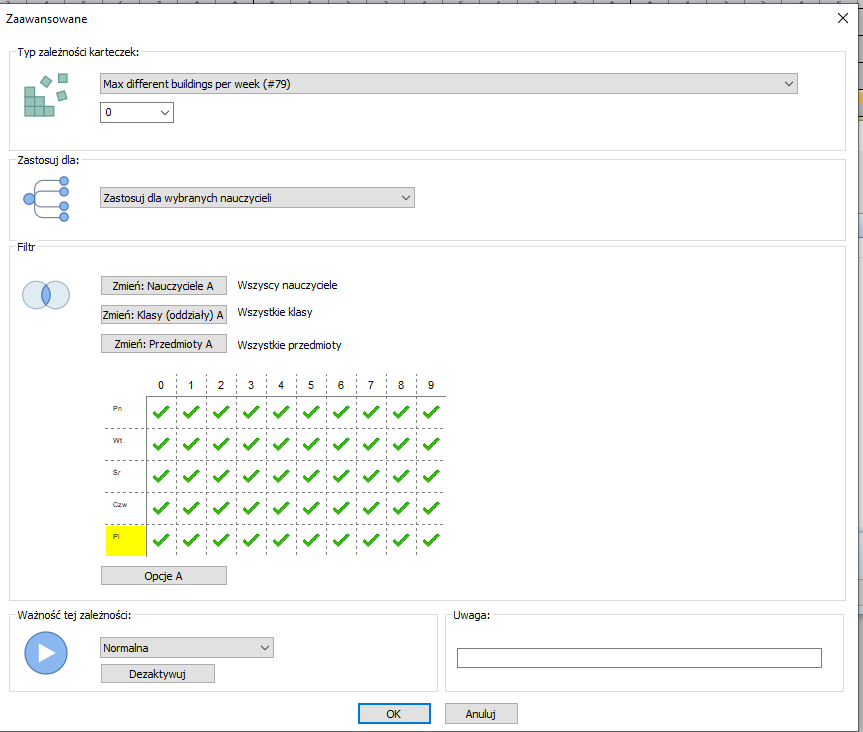Select the column 4 header in the grid
863x732 pixels.
[281, 385]
